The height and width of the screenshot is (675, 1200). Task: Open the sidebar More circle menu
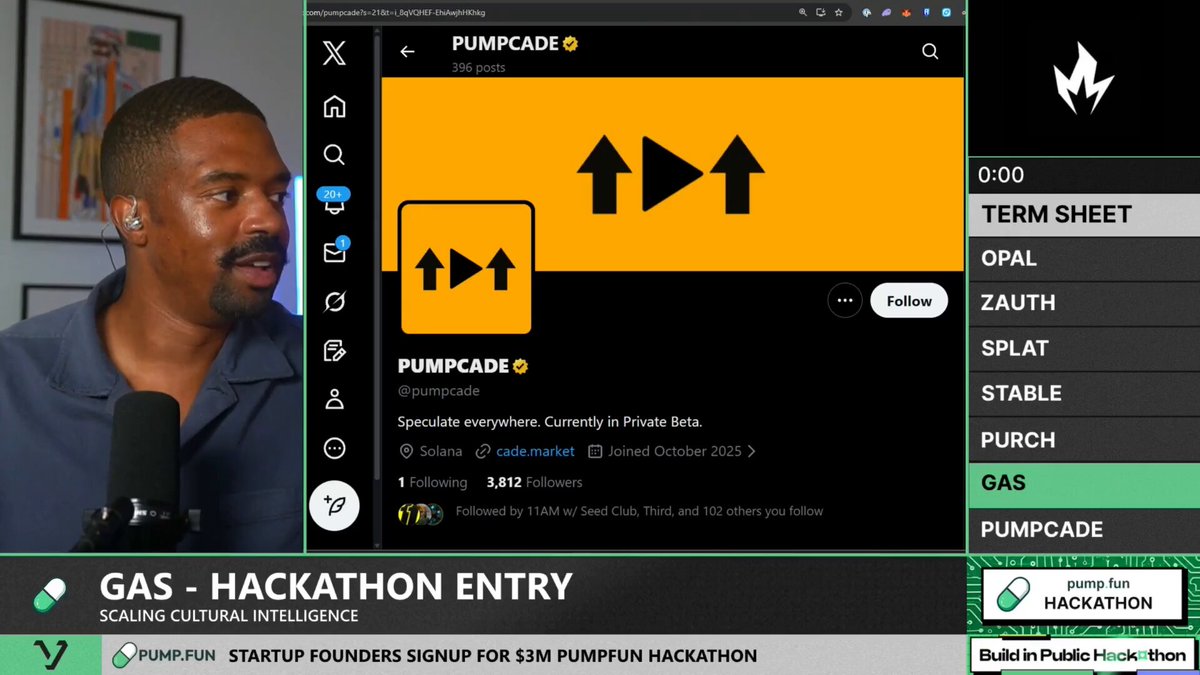334,448
